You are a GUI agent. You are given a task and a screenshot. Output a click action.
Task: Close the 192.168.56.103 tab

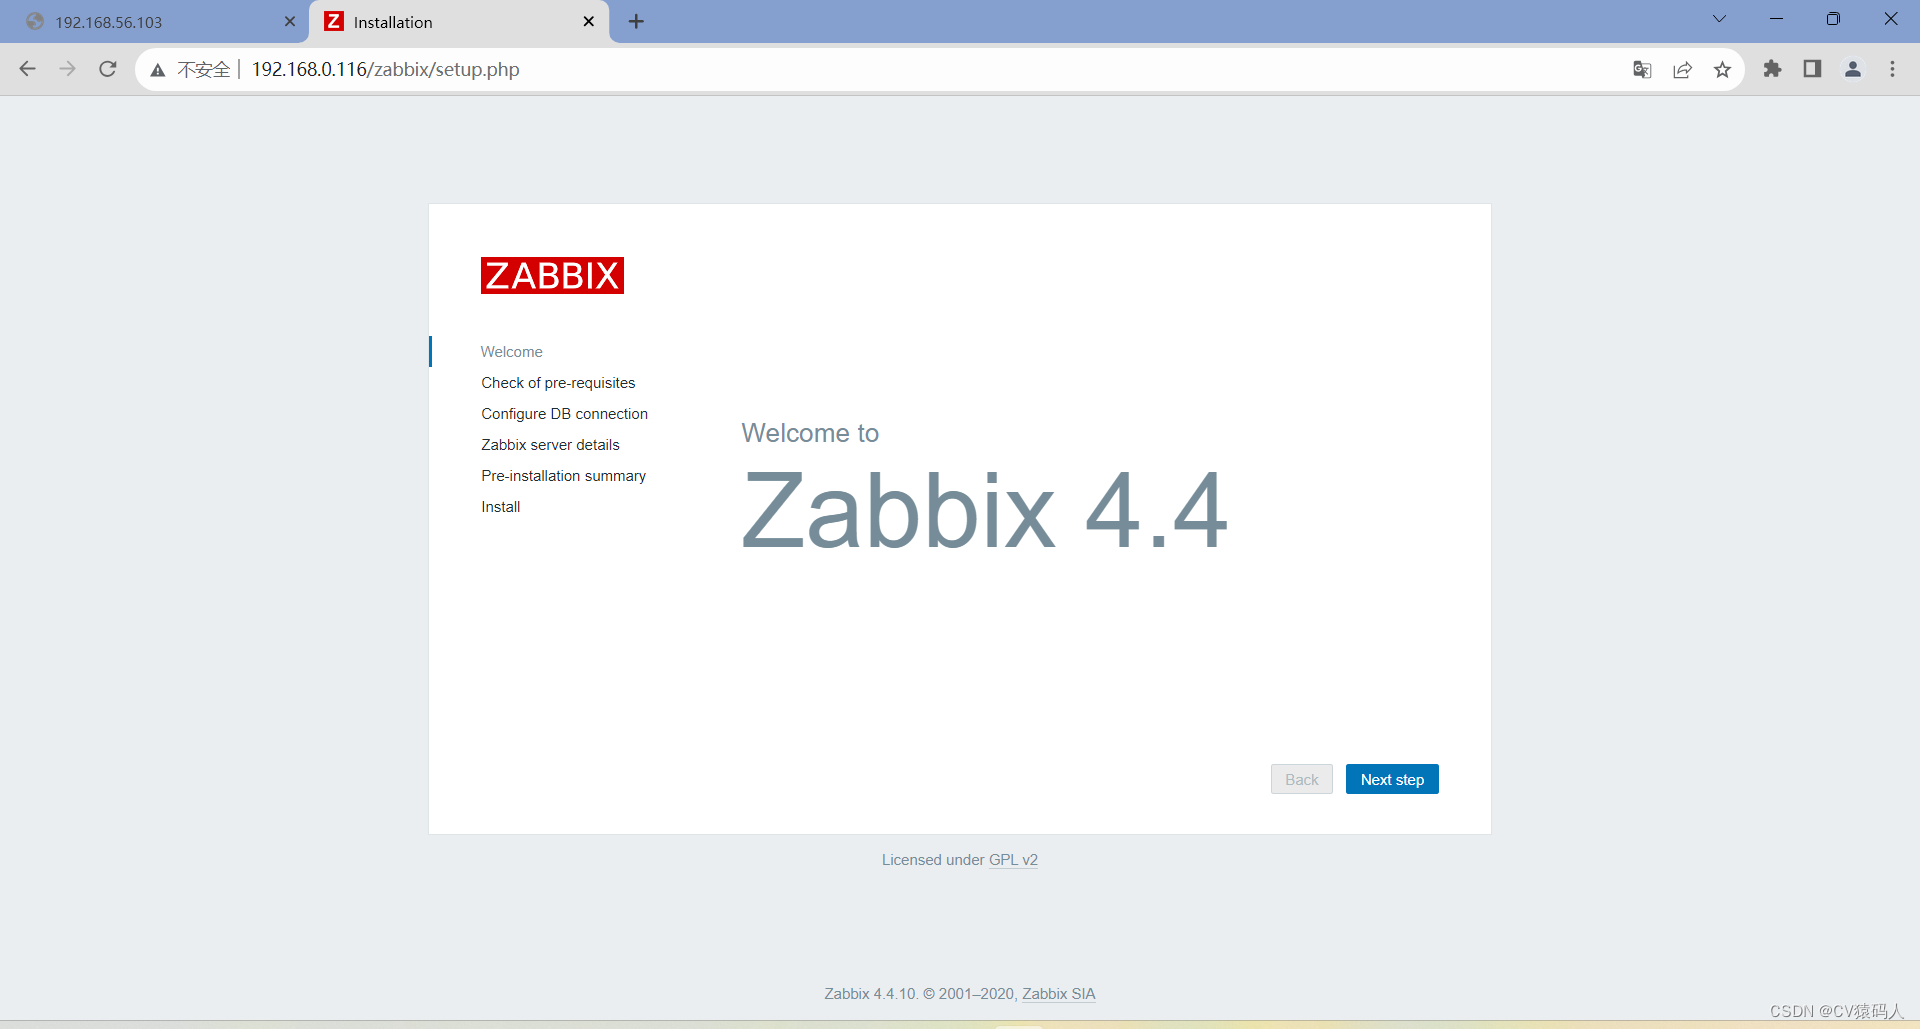(290, 21)
